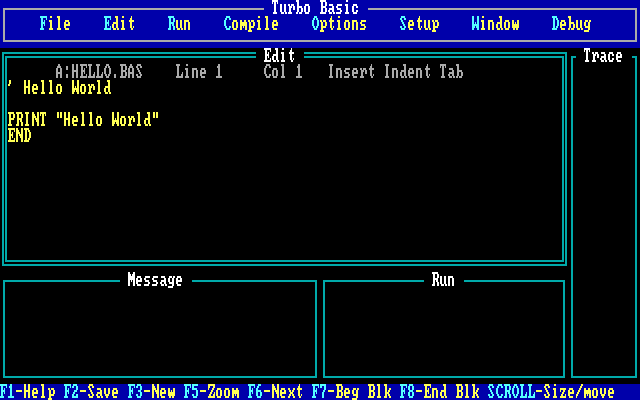
Task: Click the Turbo Basic title text
Action: coord(315,8)
